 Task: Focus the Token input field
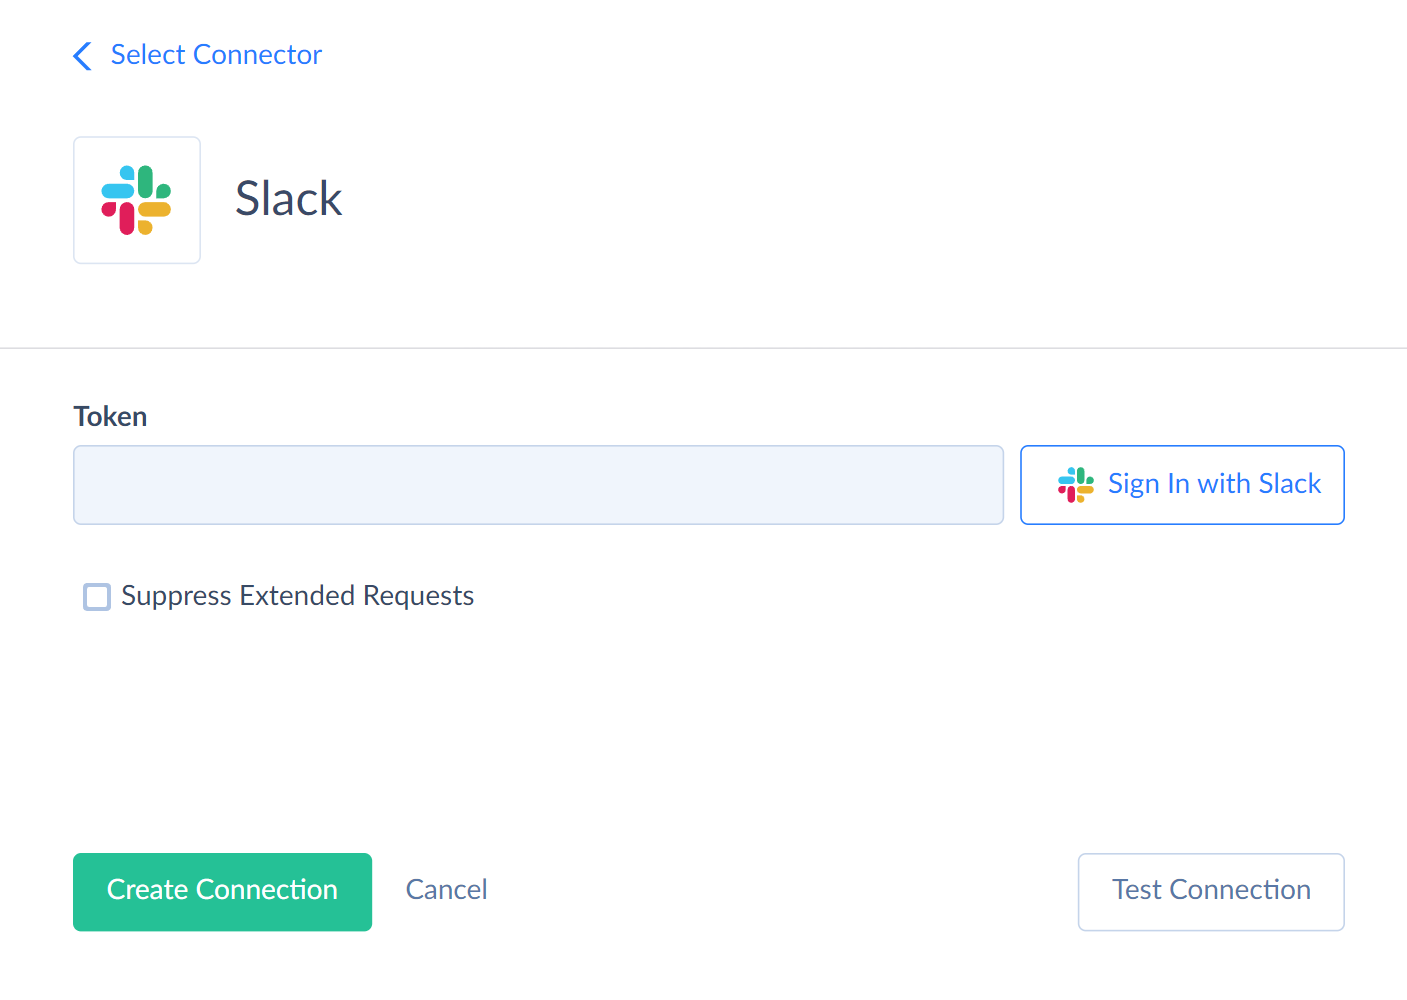(x=538, y=485)
